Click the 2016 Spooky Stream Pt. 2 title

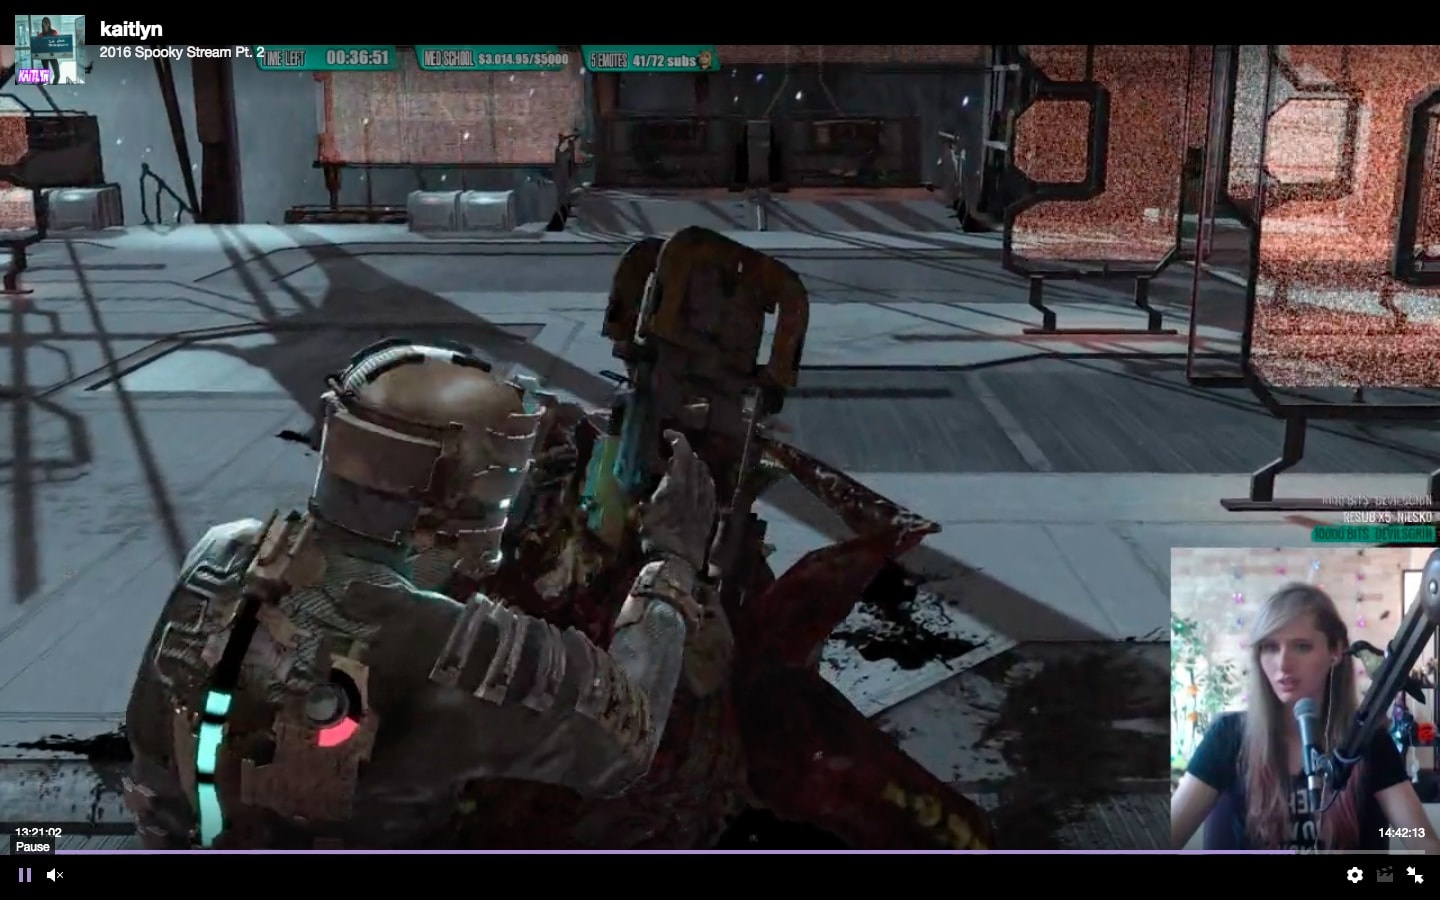pos(181,52)
